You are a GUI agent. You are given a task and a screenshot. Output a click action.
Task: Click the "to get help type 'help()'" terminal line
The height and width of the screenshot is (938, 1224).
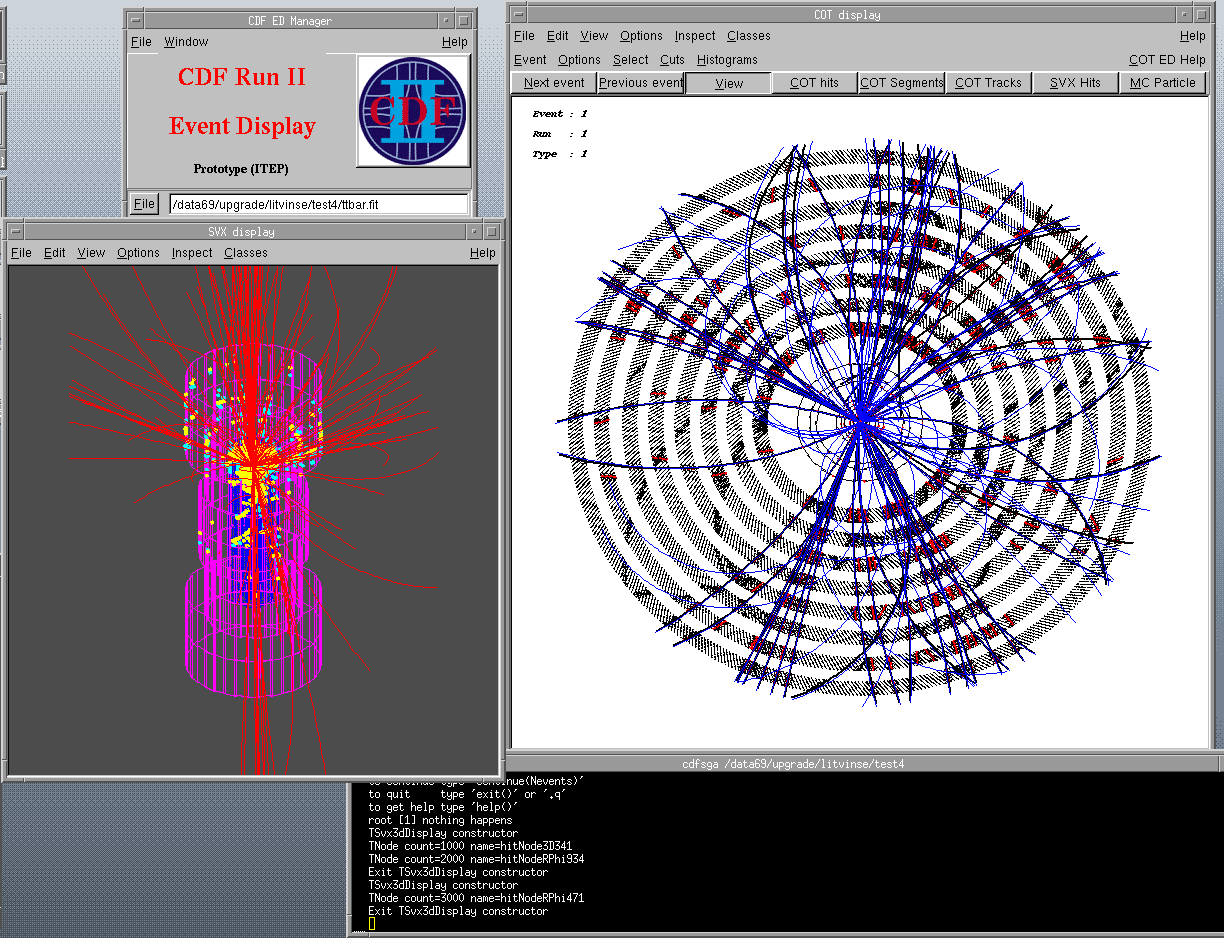pyautogui.click(x=442, y=807)
